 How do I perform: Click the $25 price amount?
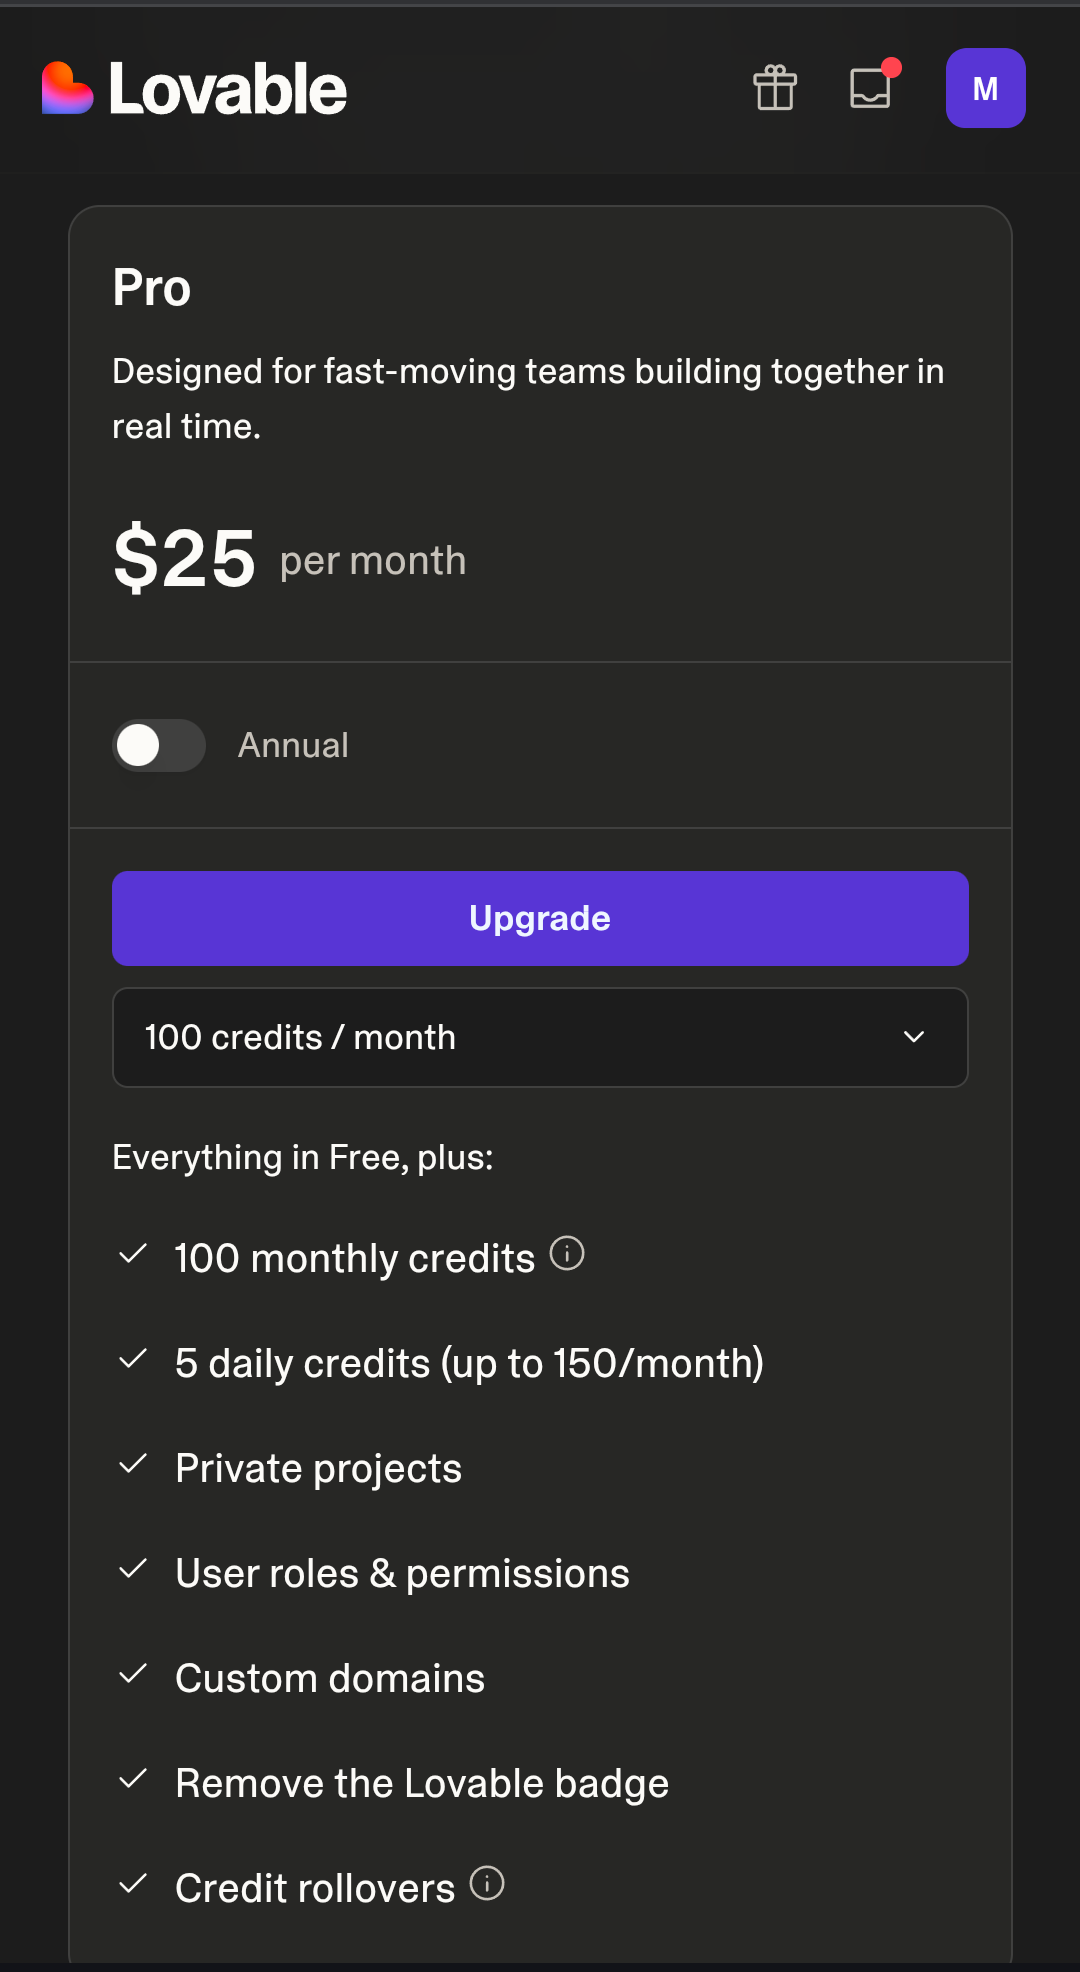click(x=184, y=558)
